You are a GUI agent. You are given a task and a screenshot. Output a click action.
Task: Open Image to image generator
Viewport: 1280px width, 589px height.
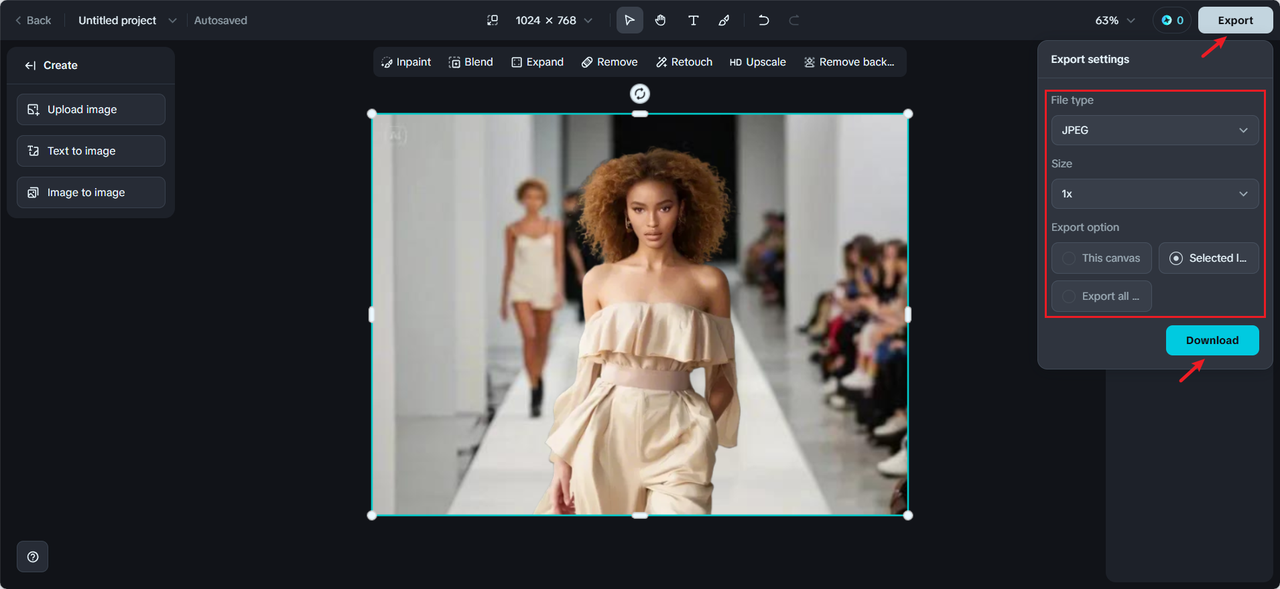[x=91, y=193]
